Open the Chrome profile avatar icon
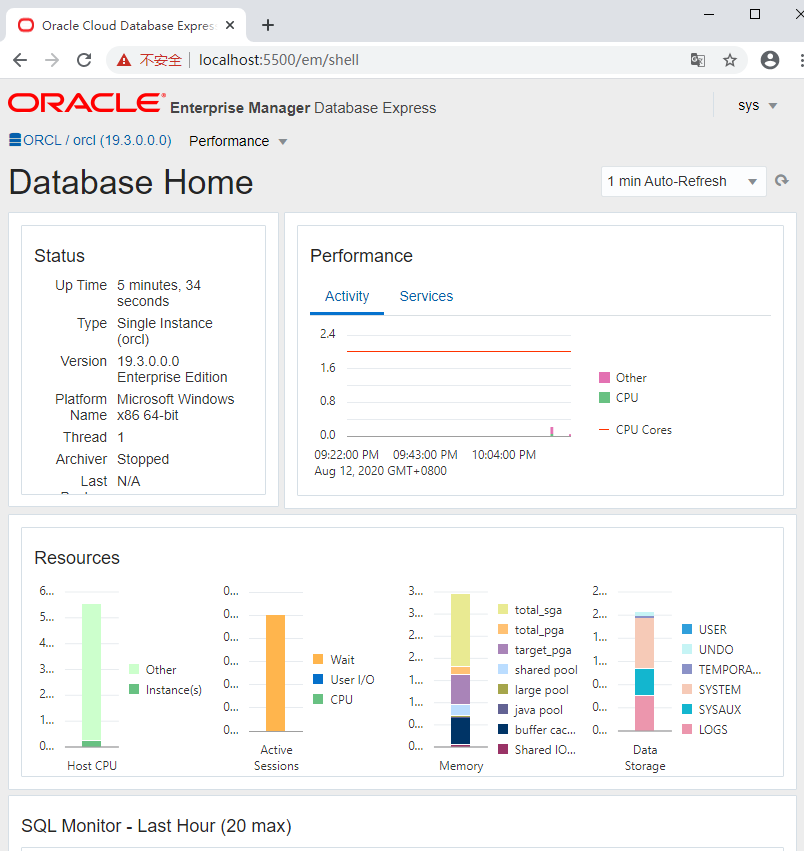 click(x=769, y=60)
